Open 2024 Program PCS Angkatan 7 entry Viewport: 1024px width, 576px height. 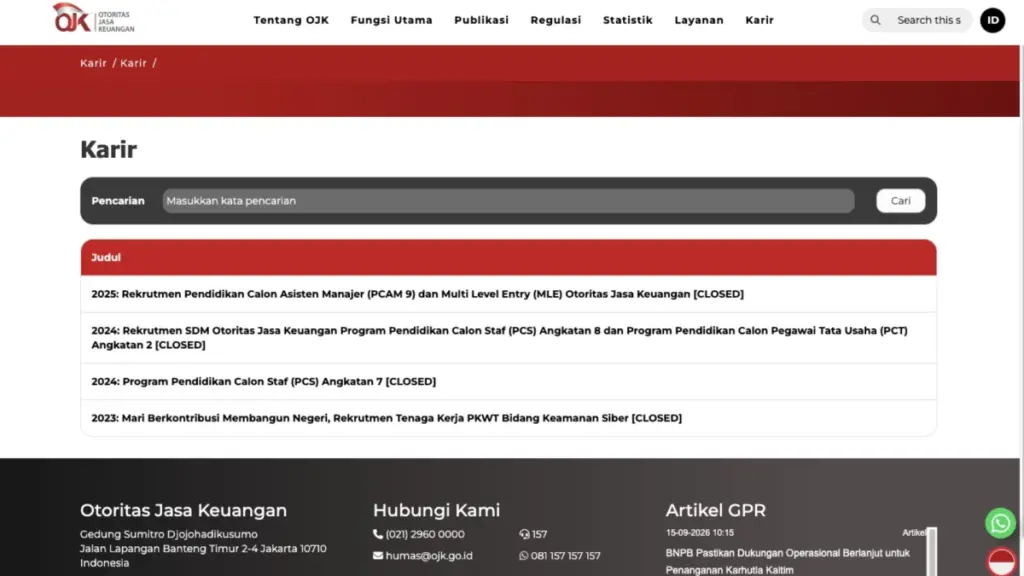(263, 381)
